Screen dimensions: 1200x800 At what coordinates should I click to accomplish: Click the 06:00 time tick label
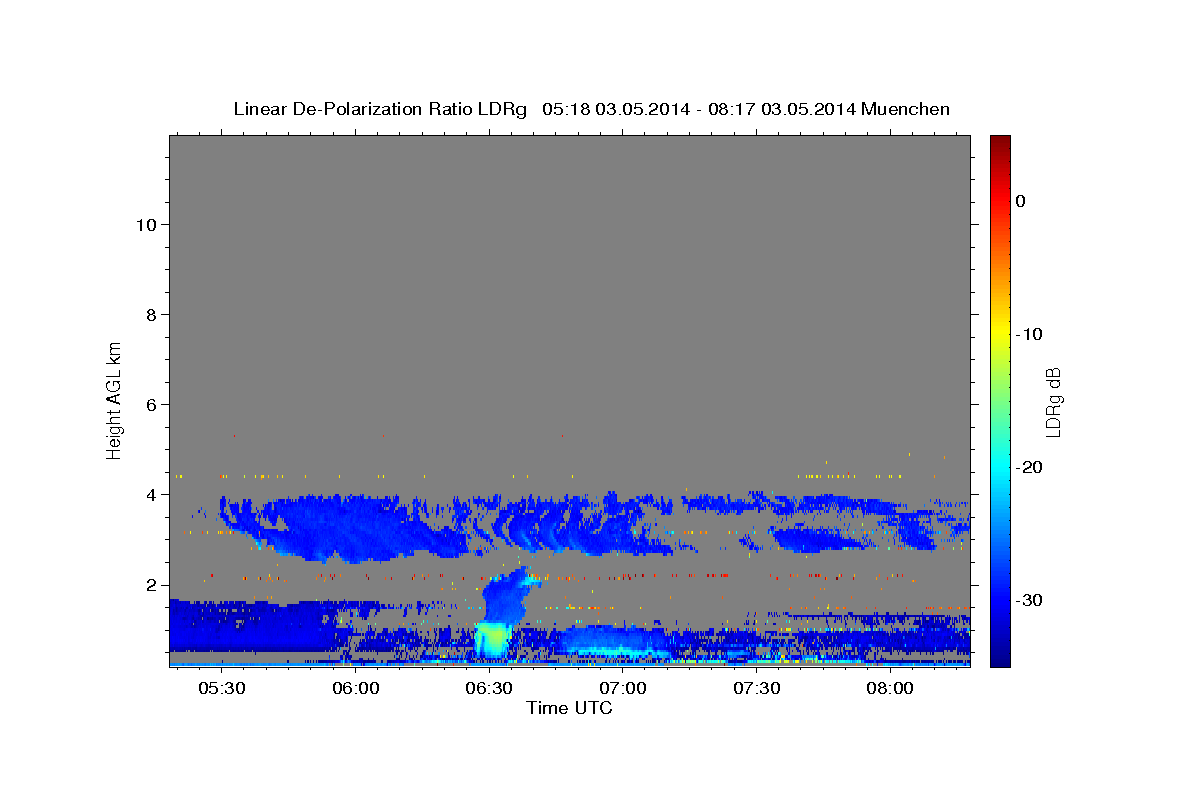coord(356,688)
